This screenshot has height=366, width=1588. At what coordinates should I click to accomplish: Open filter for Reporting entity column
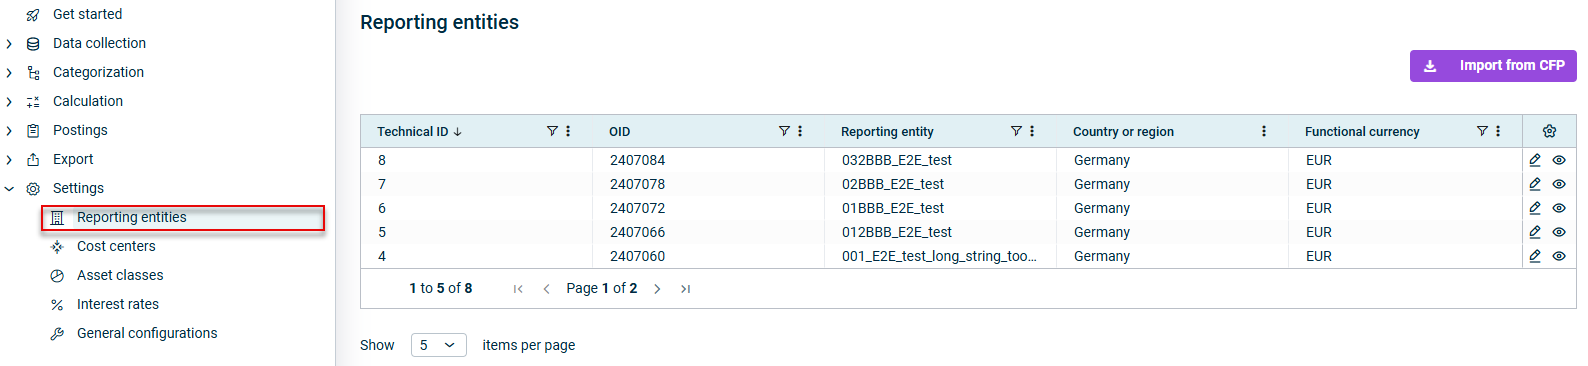coord(1016,131)
